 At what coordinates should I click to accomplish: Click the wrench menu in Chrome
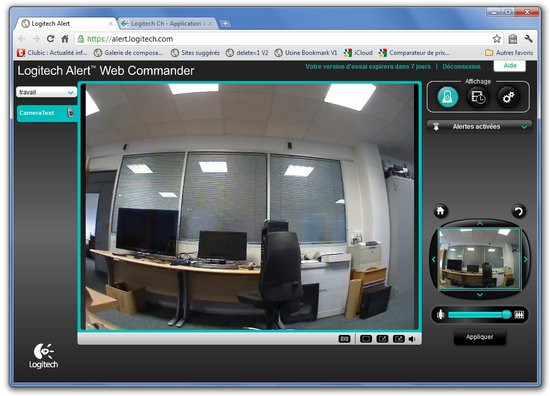click(x=528, y=39)
